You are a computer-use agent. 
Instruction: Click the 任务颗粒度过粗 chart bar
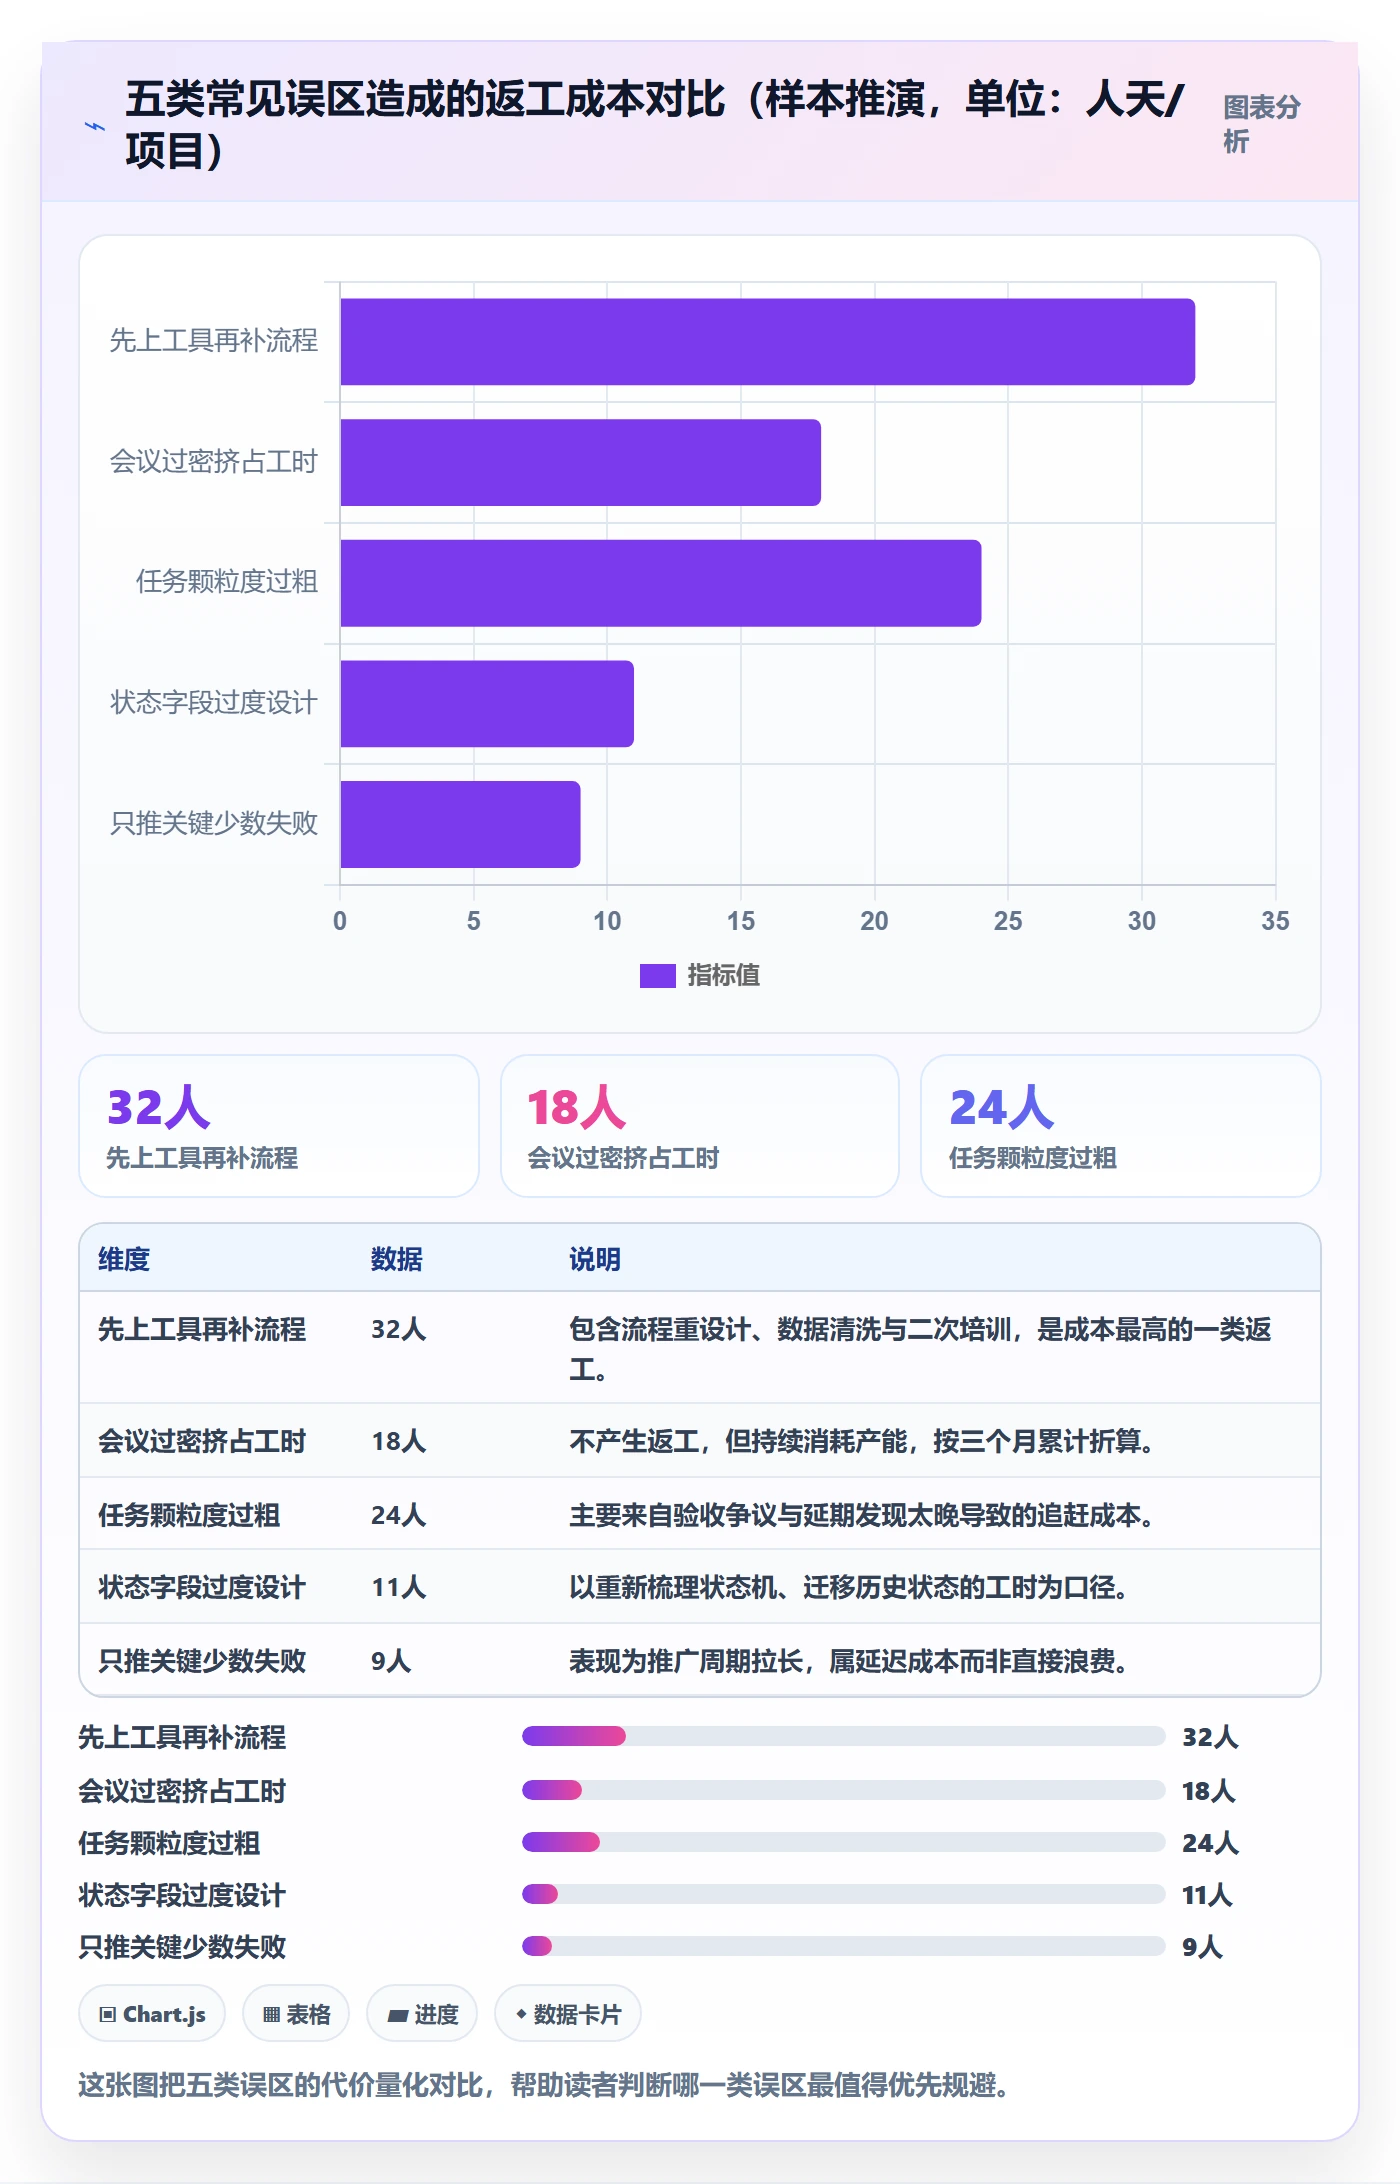pyautogui.click(x=661, y=583)
